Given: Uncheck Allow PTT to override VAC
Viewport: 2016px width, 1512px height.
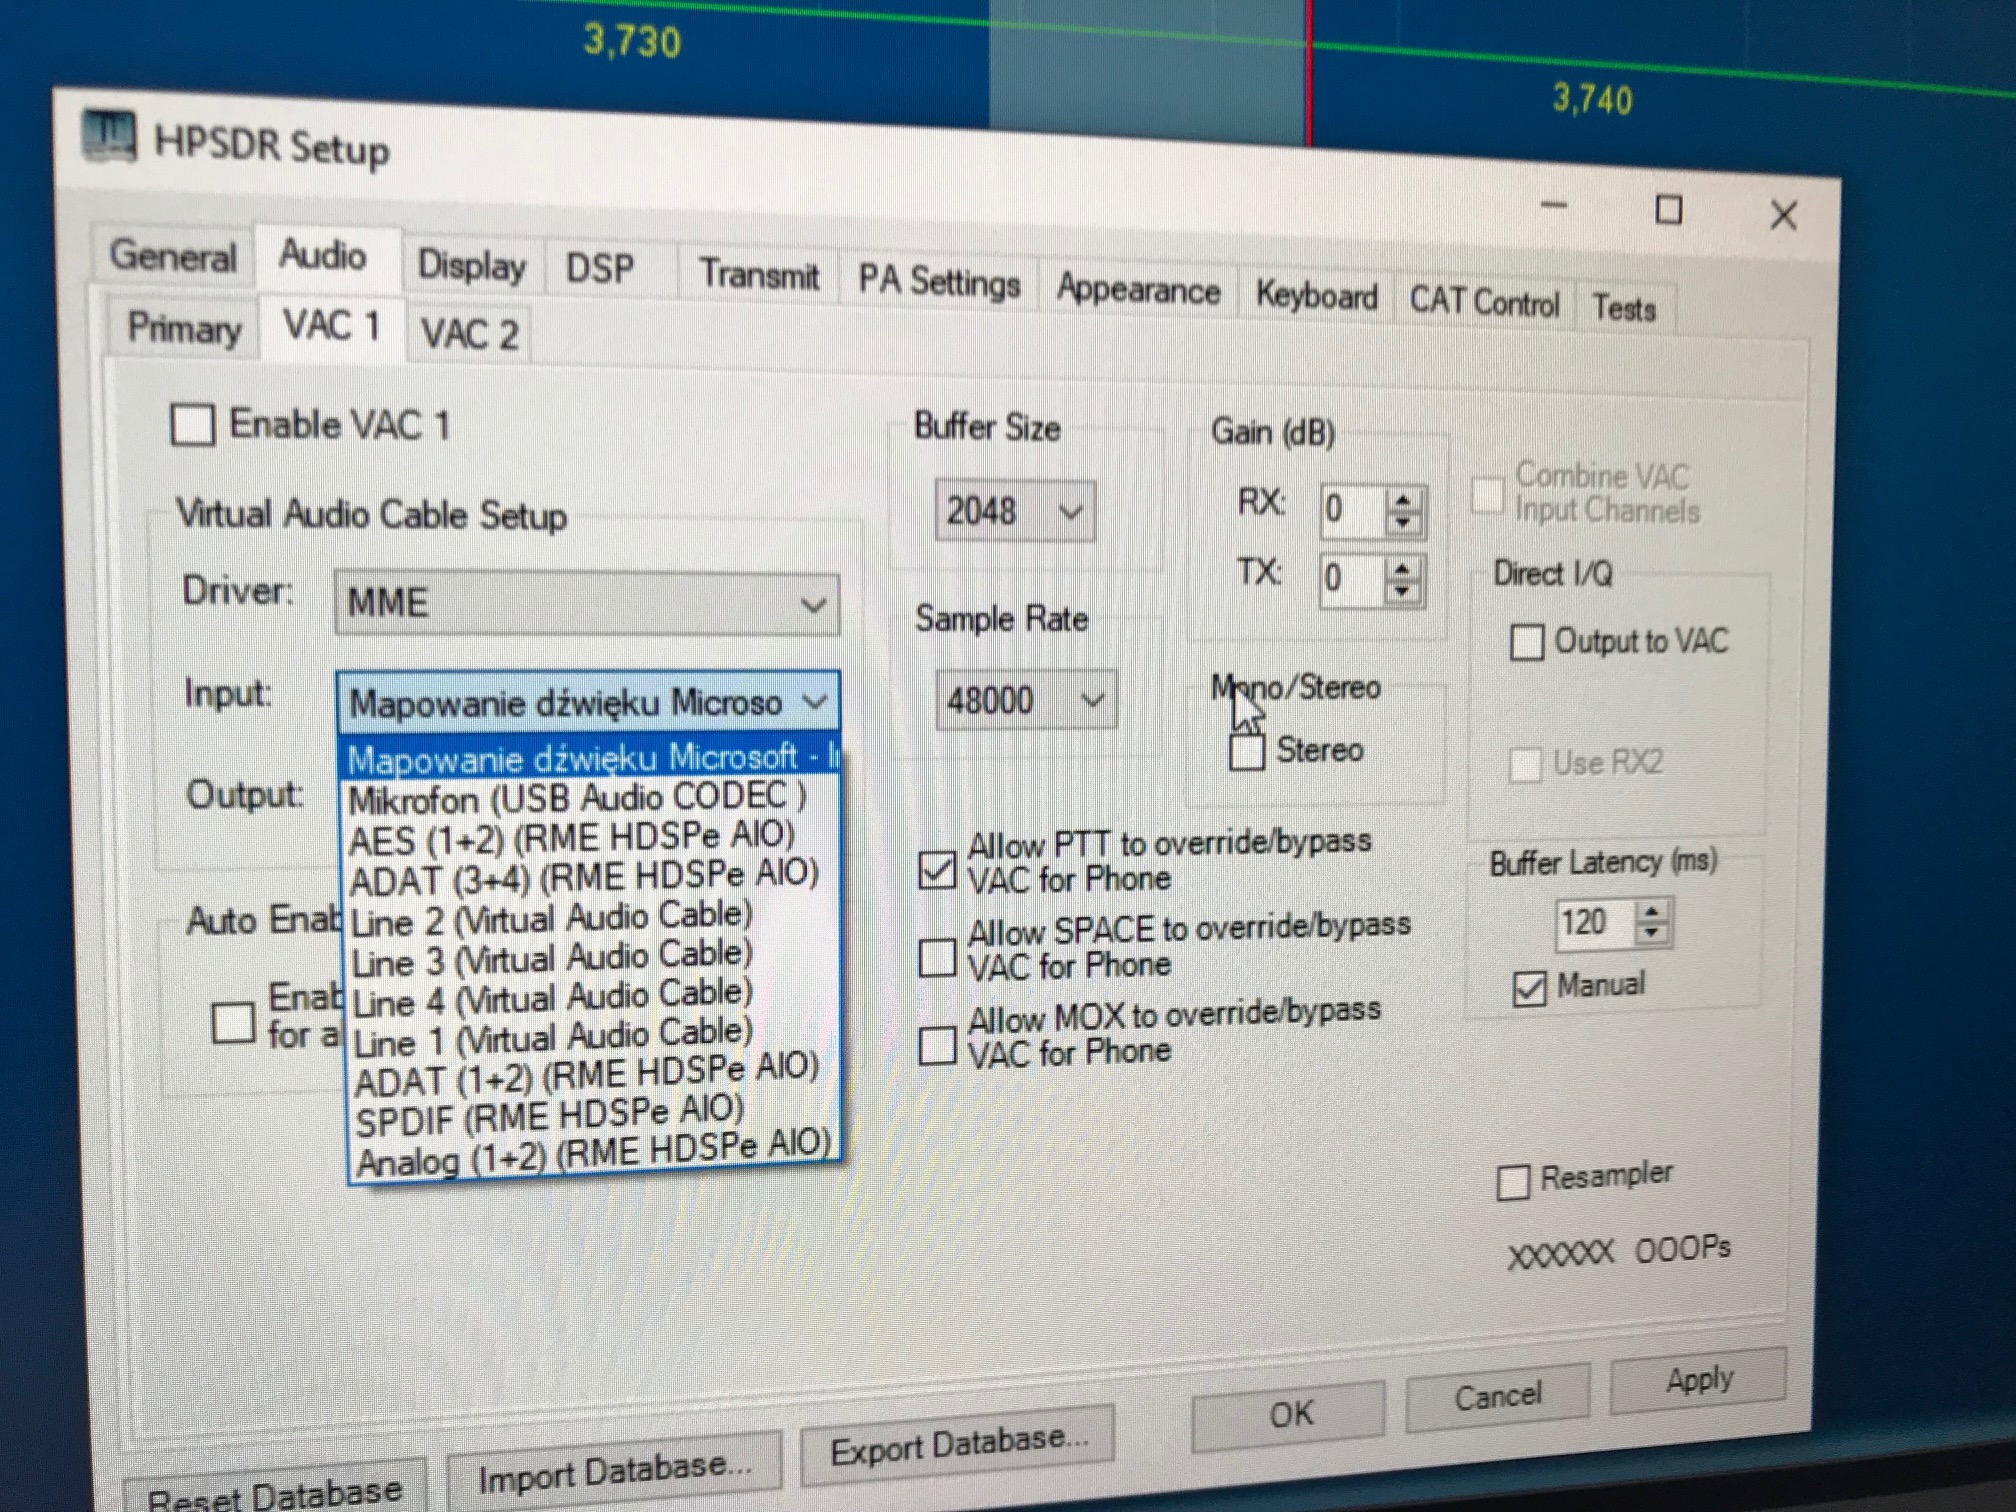Looking at the screenshot, I should pos(937,869).
